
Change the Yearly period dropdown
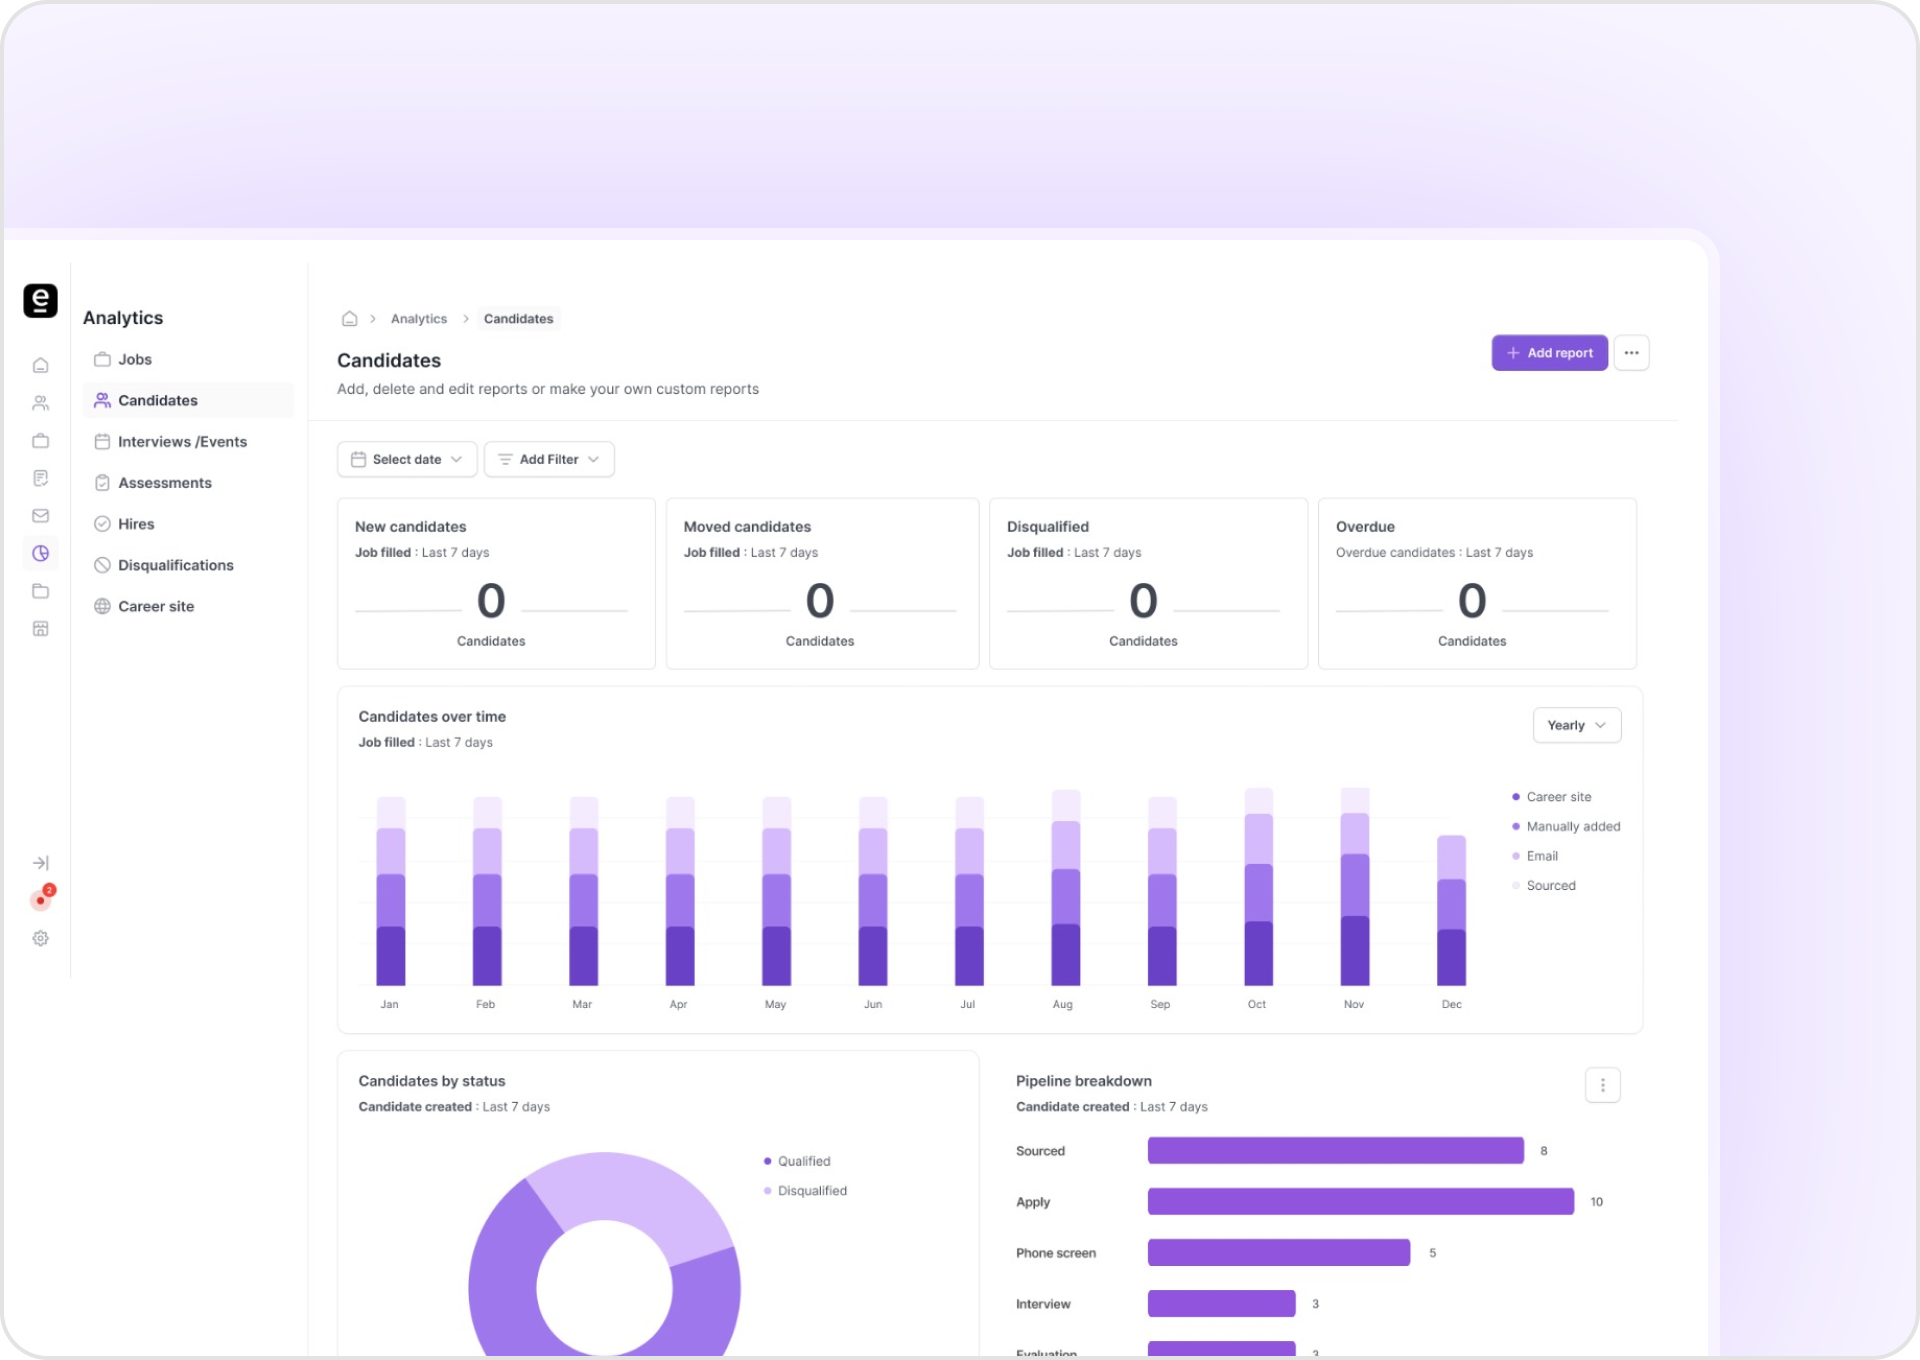(x=1576, y=725)
